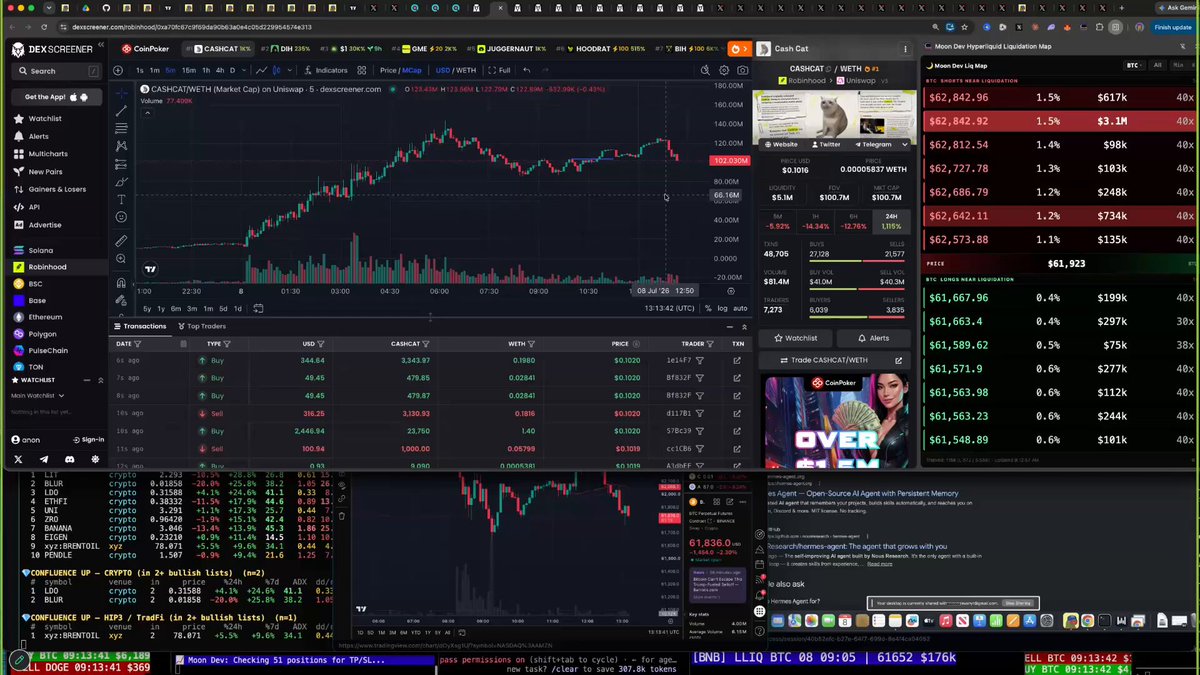Select the ruler measure tool
Screen dimensions: 1200x675
(121, 241)
